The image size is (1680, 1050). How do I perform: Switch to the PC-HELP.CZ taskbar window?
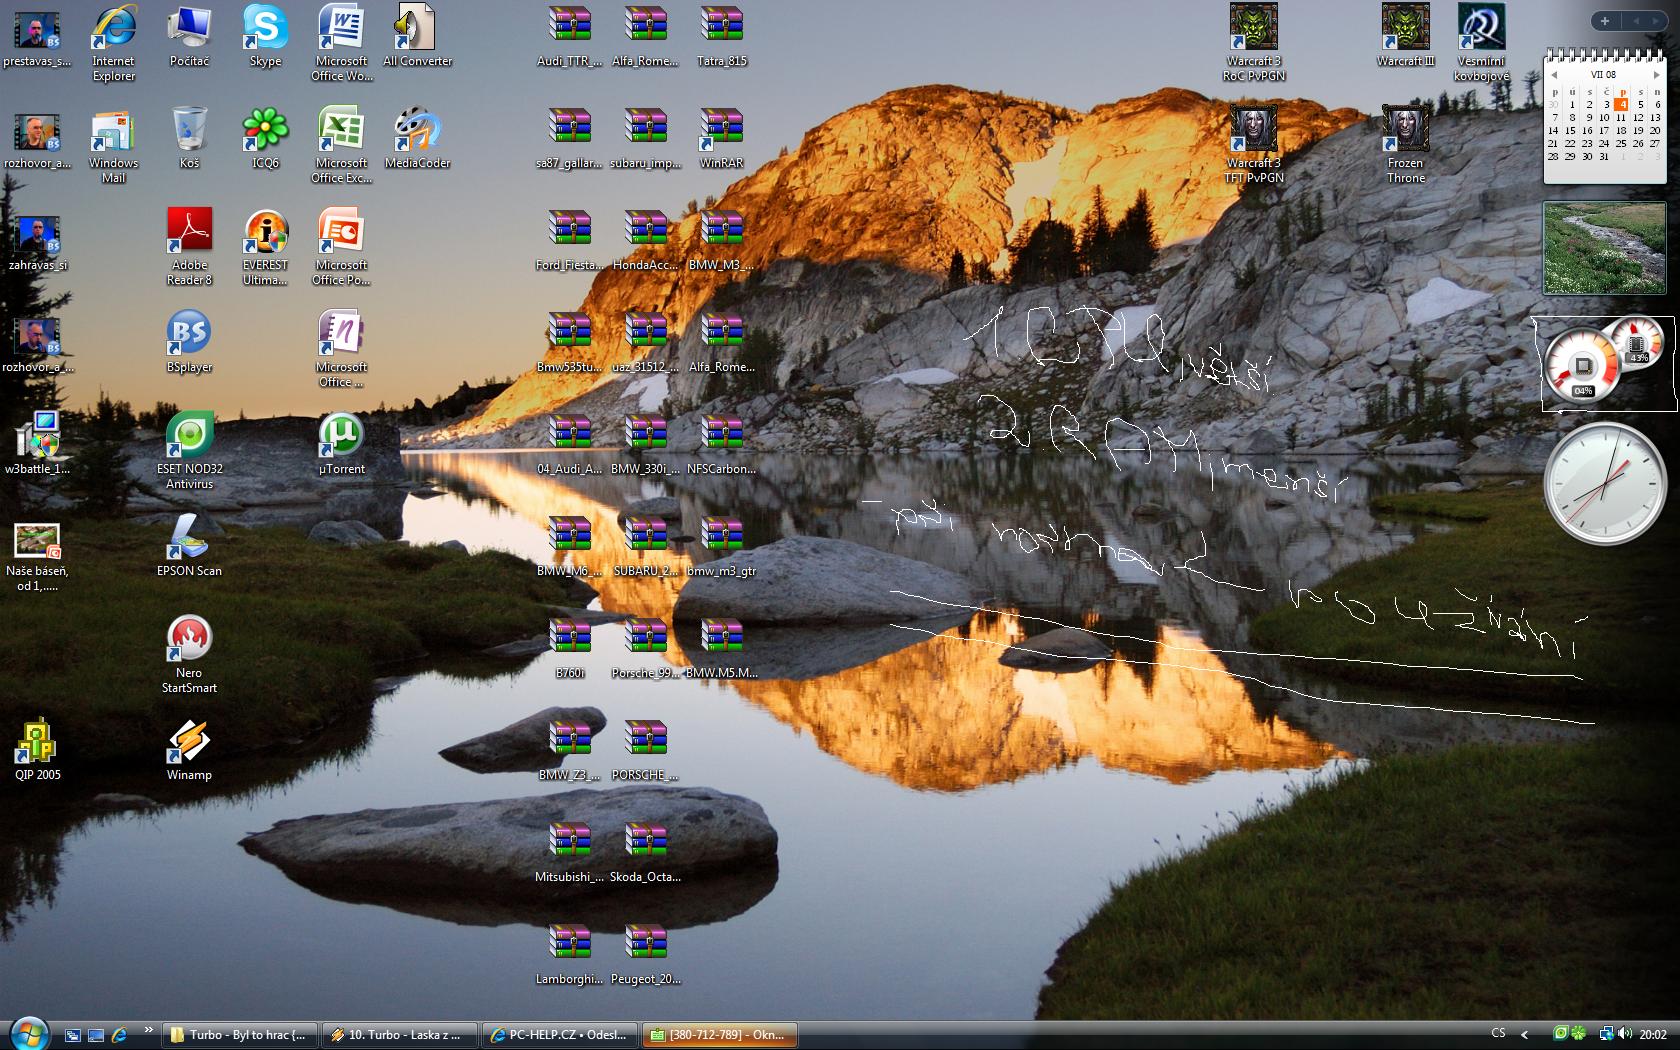(559, 1035)
